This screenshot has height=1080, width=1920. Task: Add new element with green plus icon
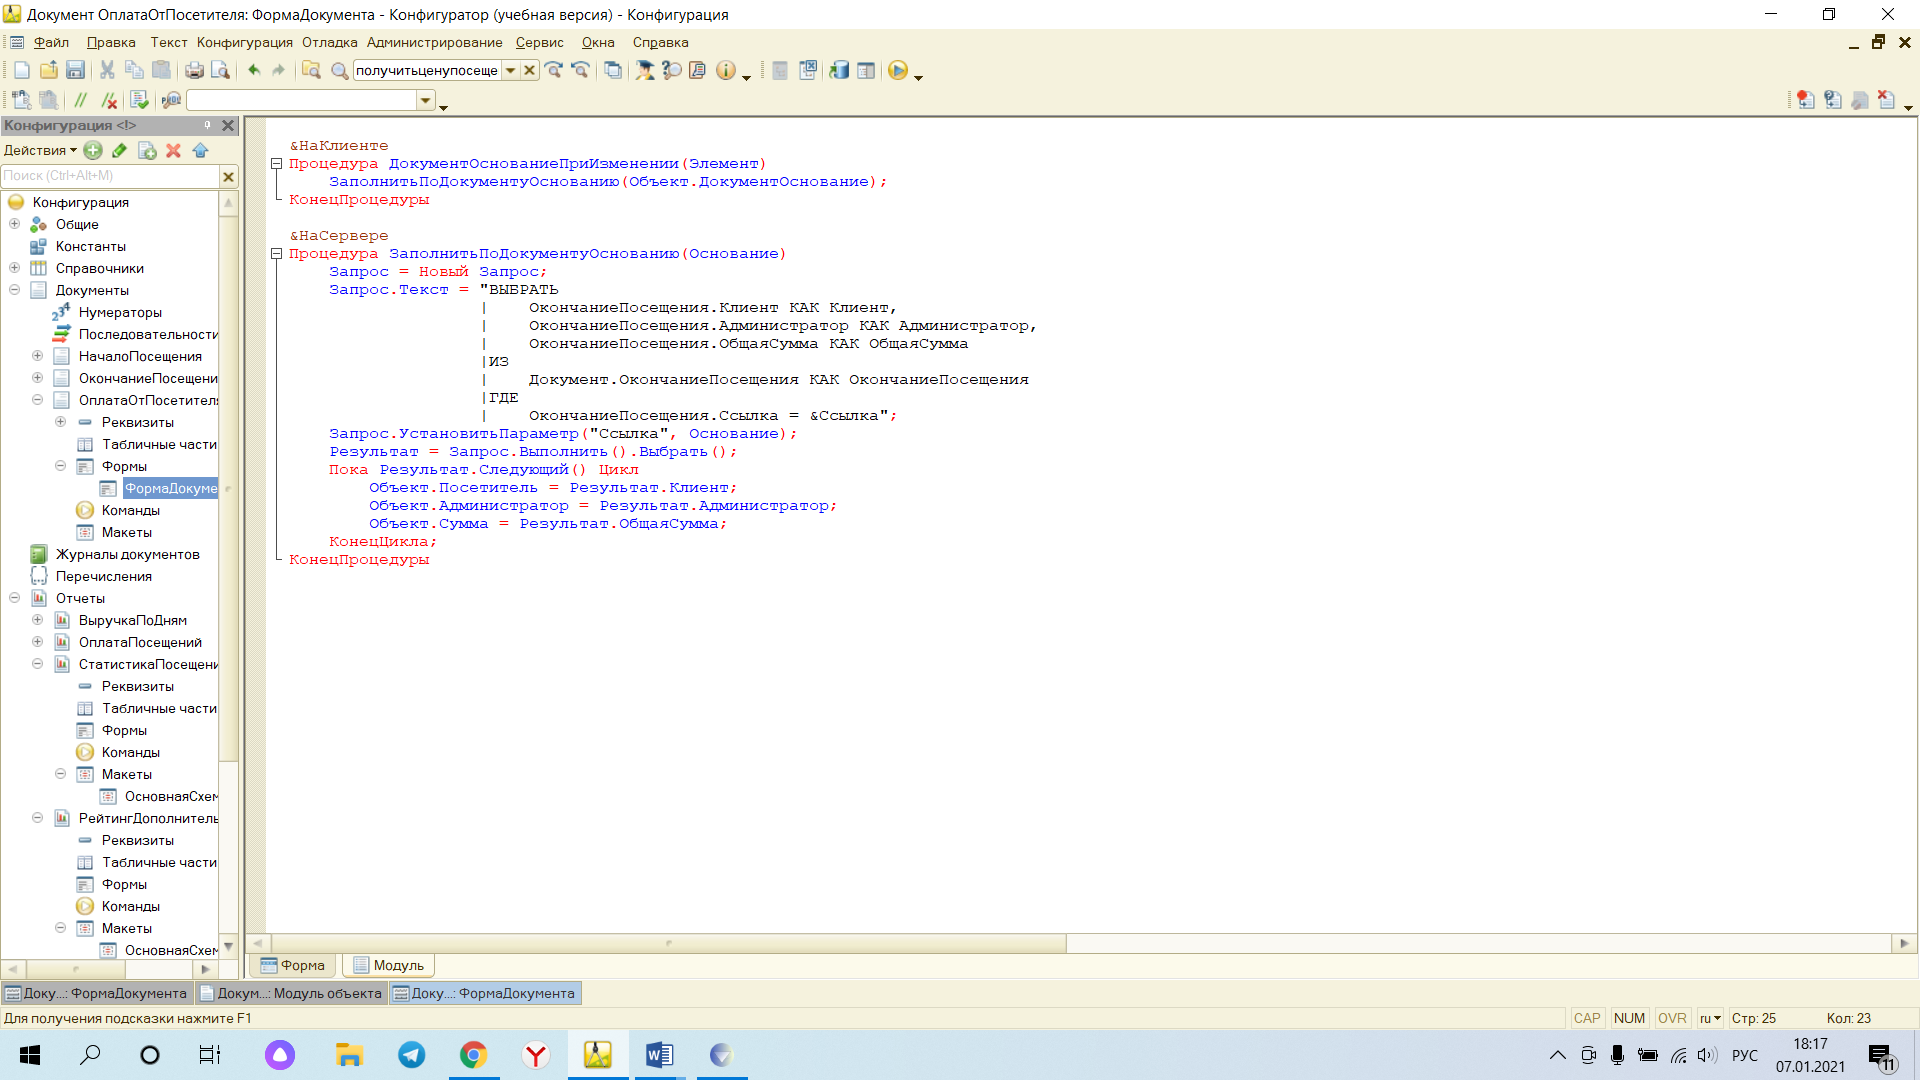[x=93, y=150]
